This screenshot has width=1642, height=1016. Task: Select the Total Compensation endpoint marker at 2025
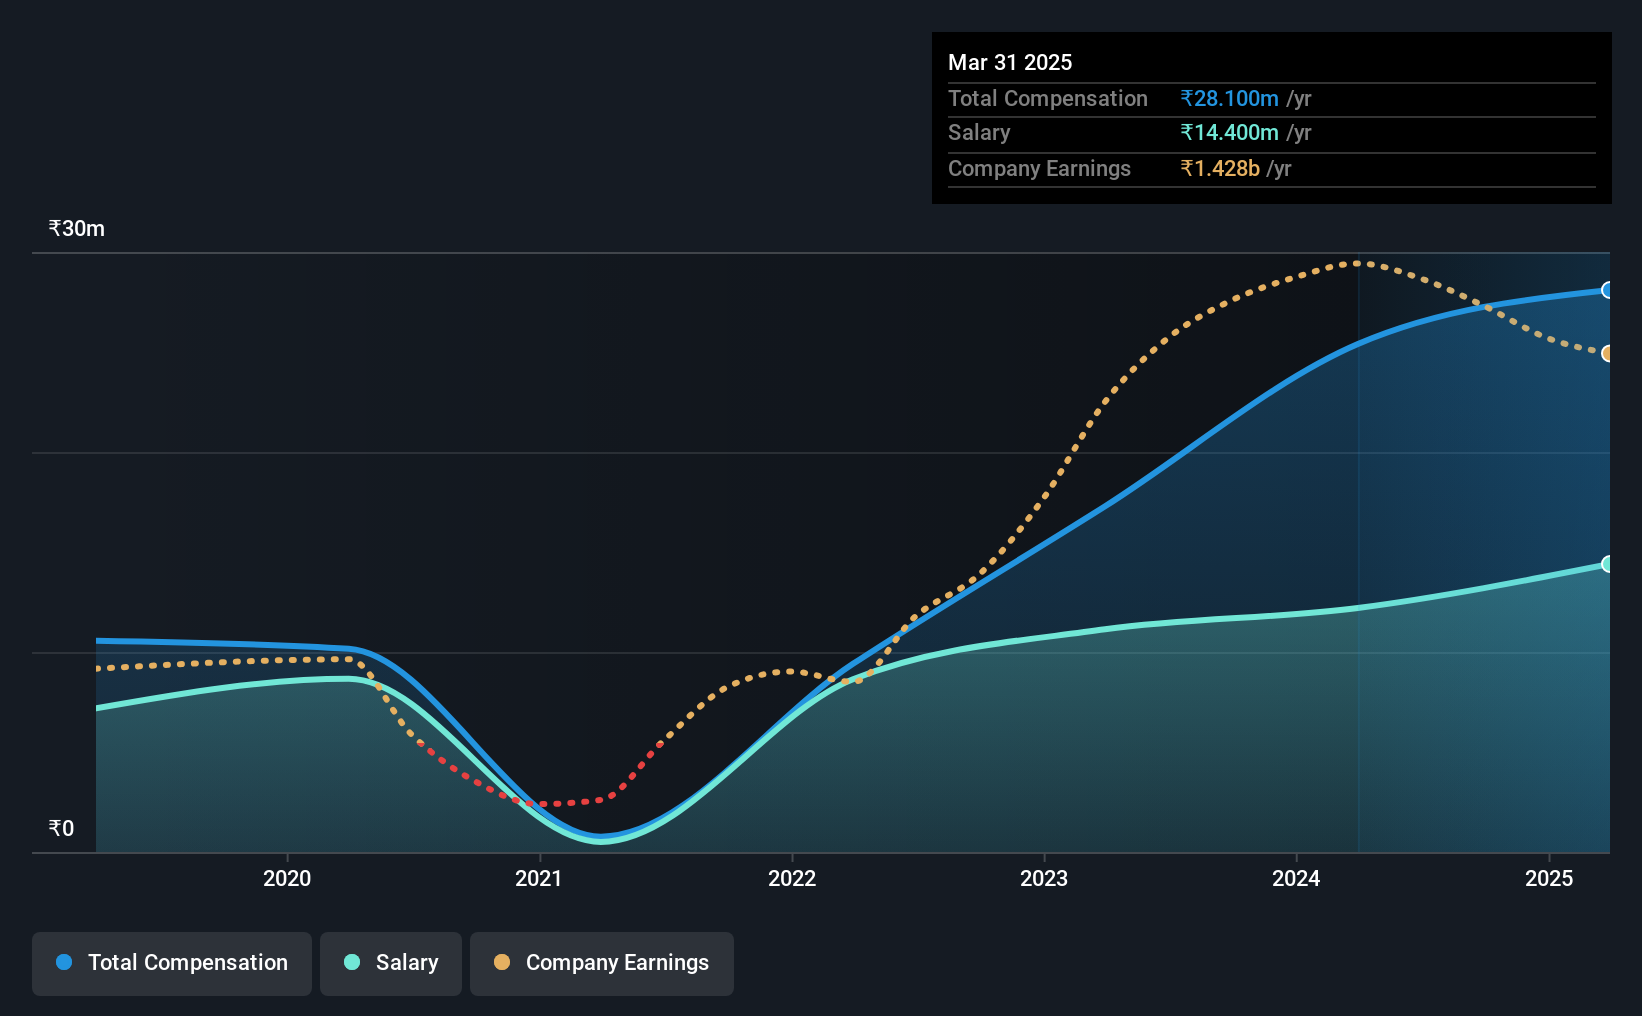tap(1608, 290)
